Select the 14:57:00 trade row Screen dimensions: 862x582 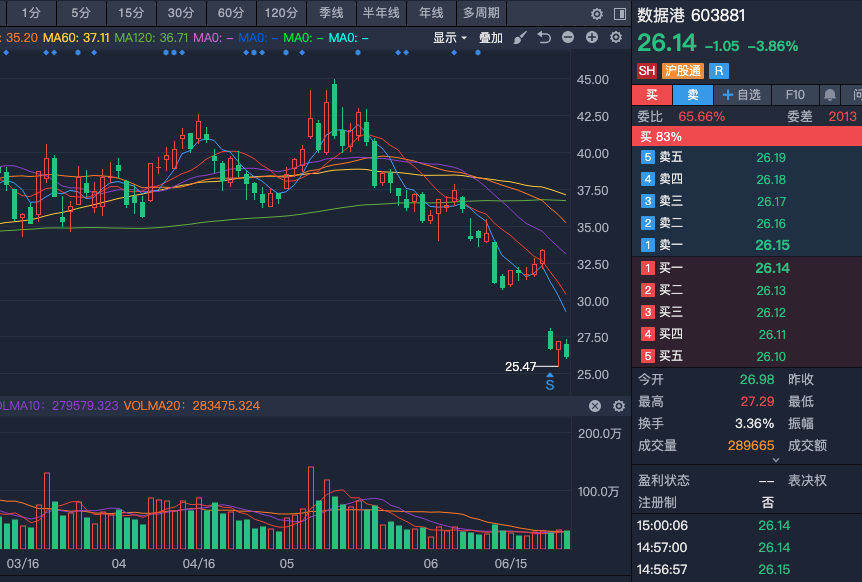pos(747,548)
